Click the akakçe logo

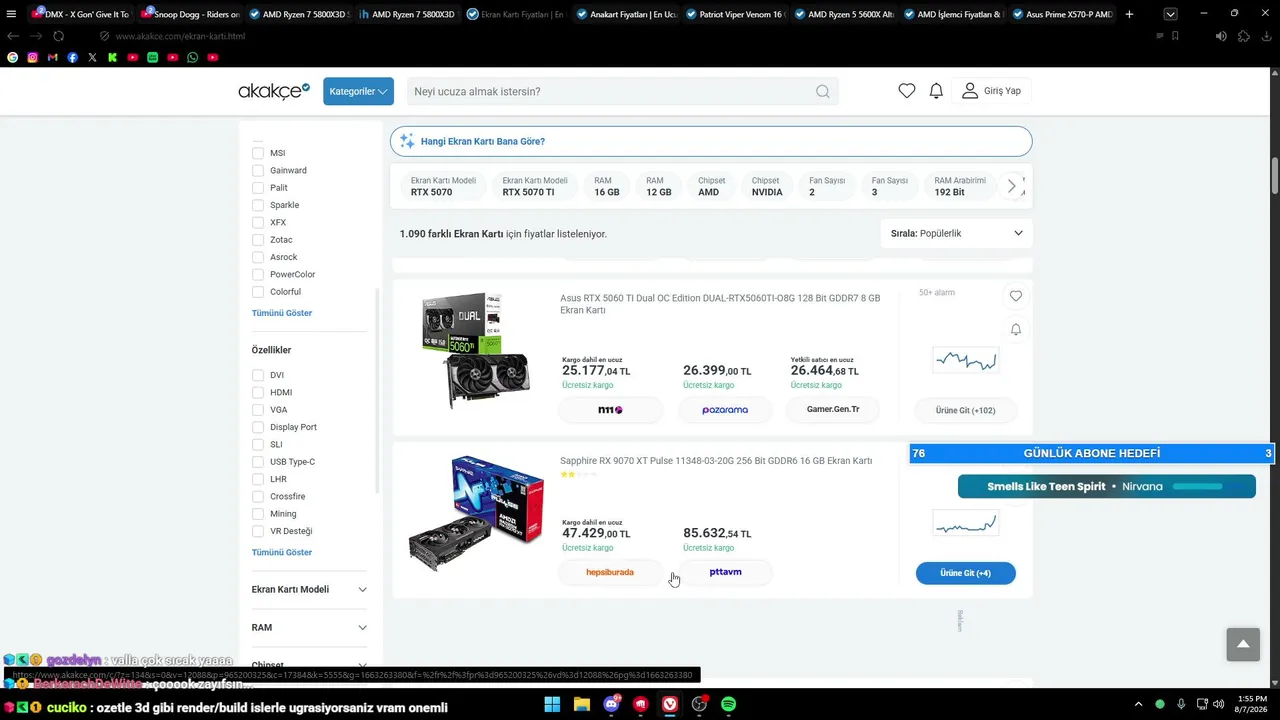[x=274, y=91]
